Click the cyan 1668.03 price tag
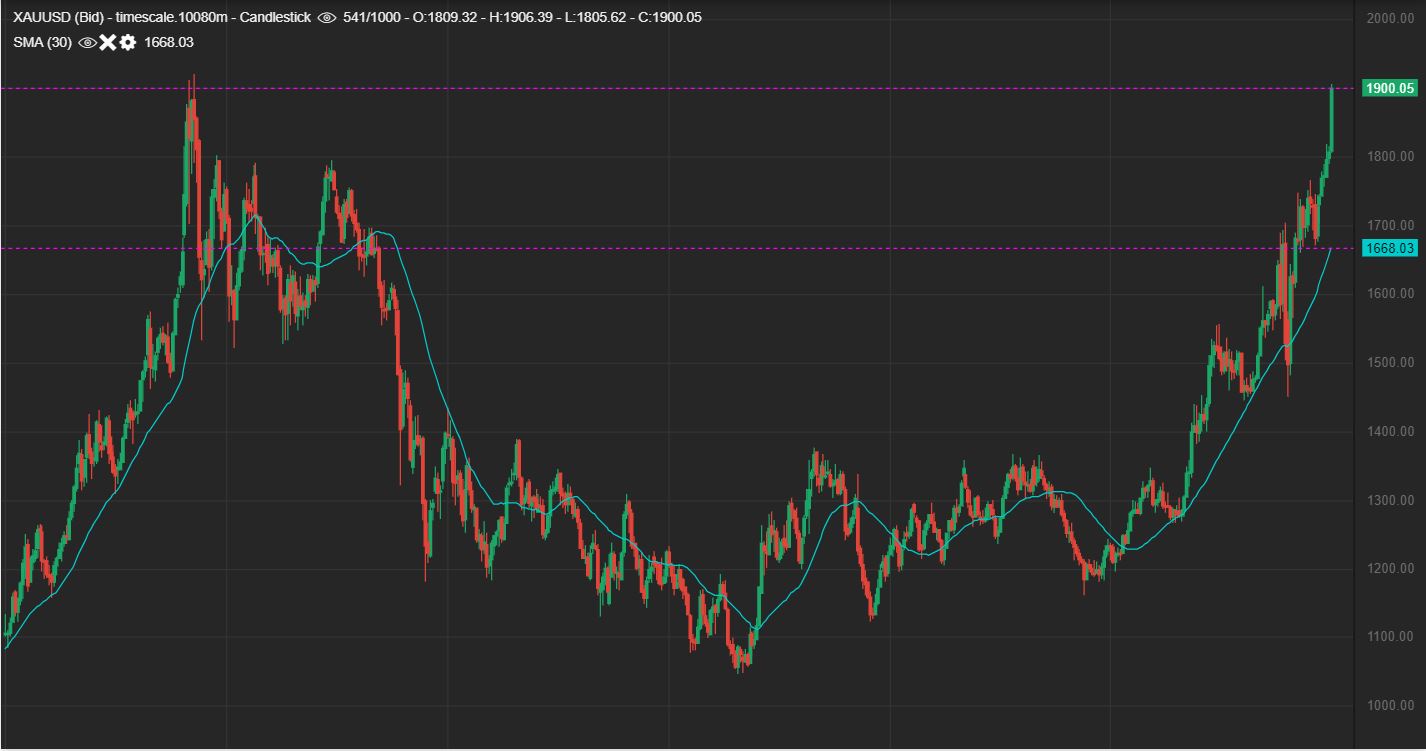 click(1390, 248)
